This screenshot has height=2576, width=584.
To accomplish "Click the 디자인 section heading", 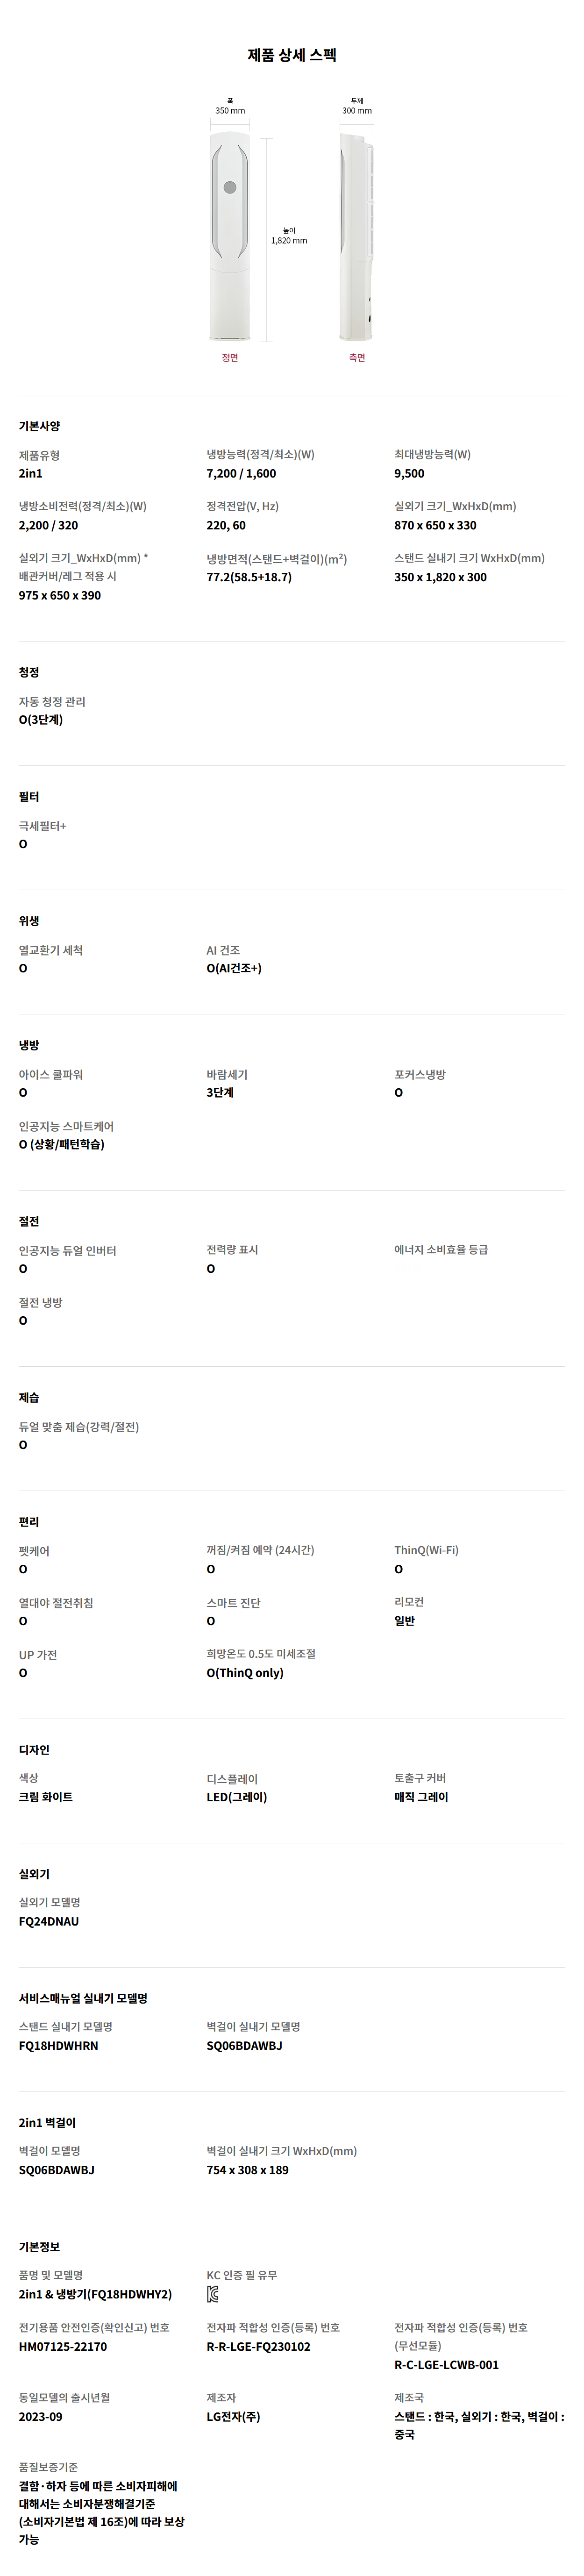I will 34,1749.
